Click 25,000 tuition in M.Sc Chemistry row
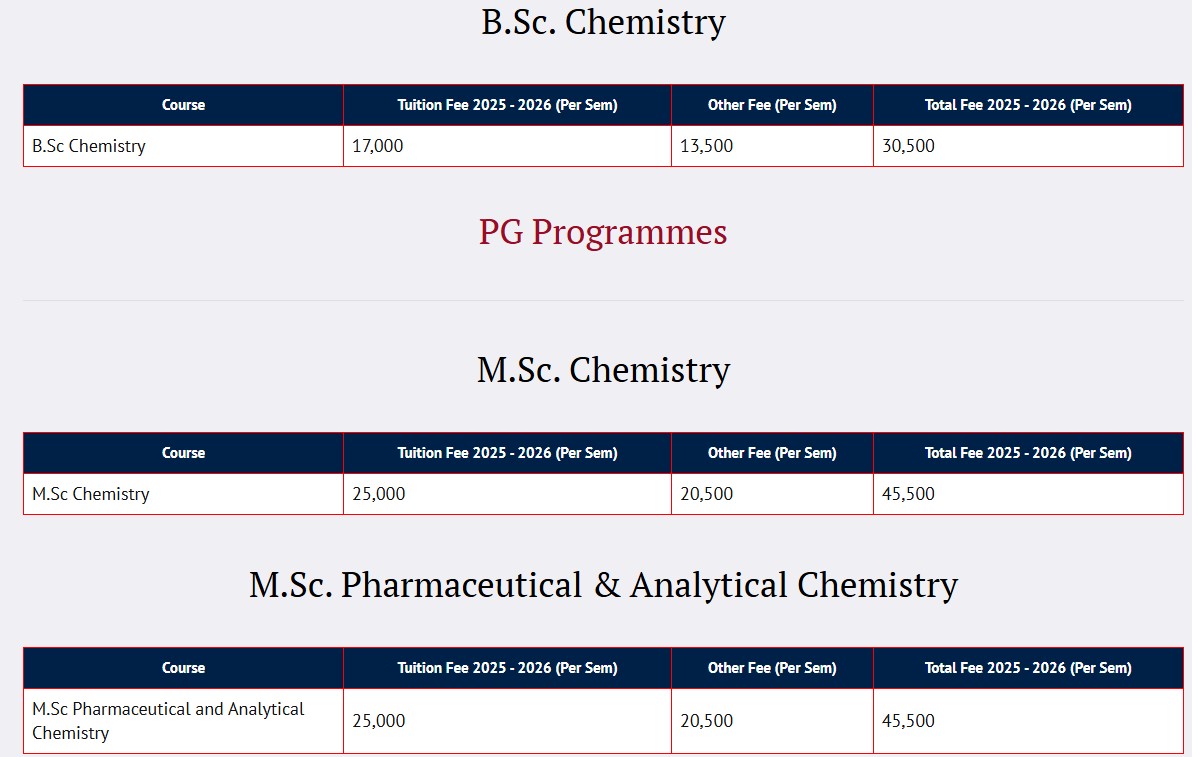The height and width of the screenshot is (757, 1192). pos(379,494)
